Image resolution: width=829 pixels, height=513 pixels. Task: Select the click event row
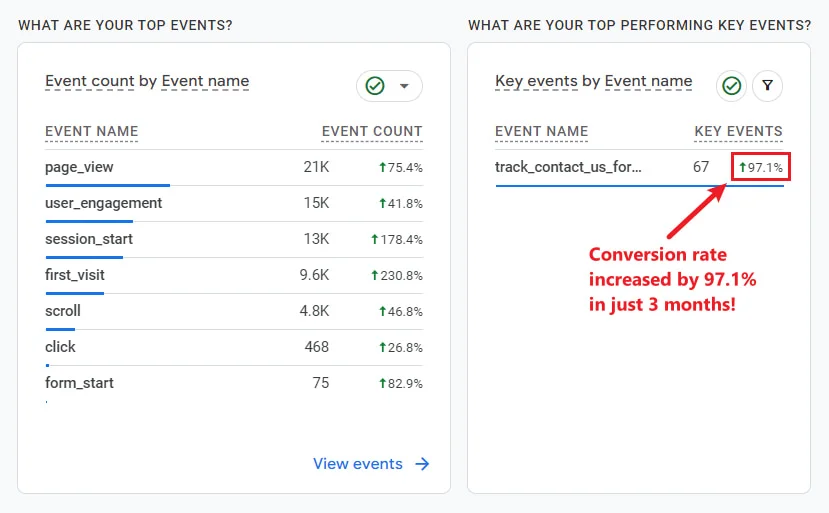pyautogui.click(x=60, y=347)
